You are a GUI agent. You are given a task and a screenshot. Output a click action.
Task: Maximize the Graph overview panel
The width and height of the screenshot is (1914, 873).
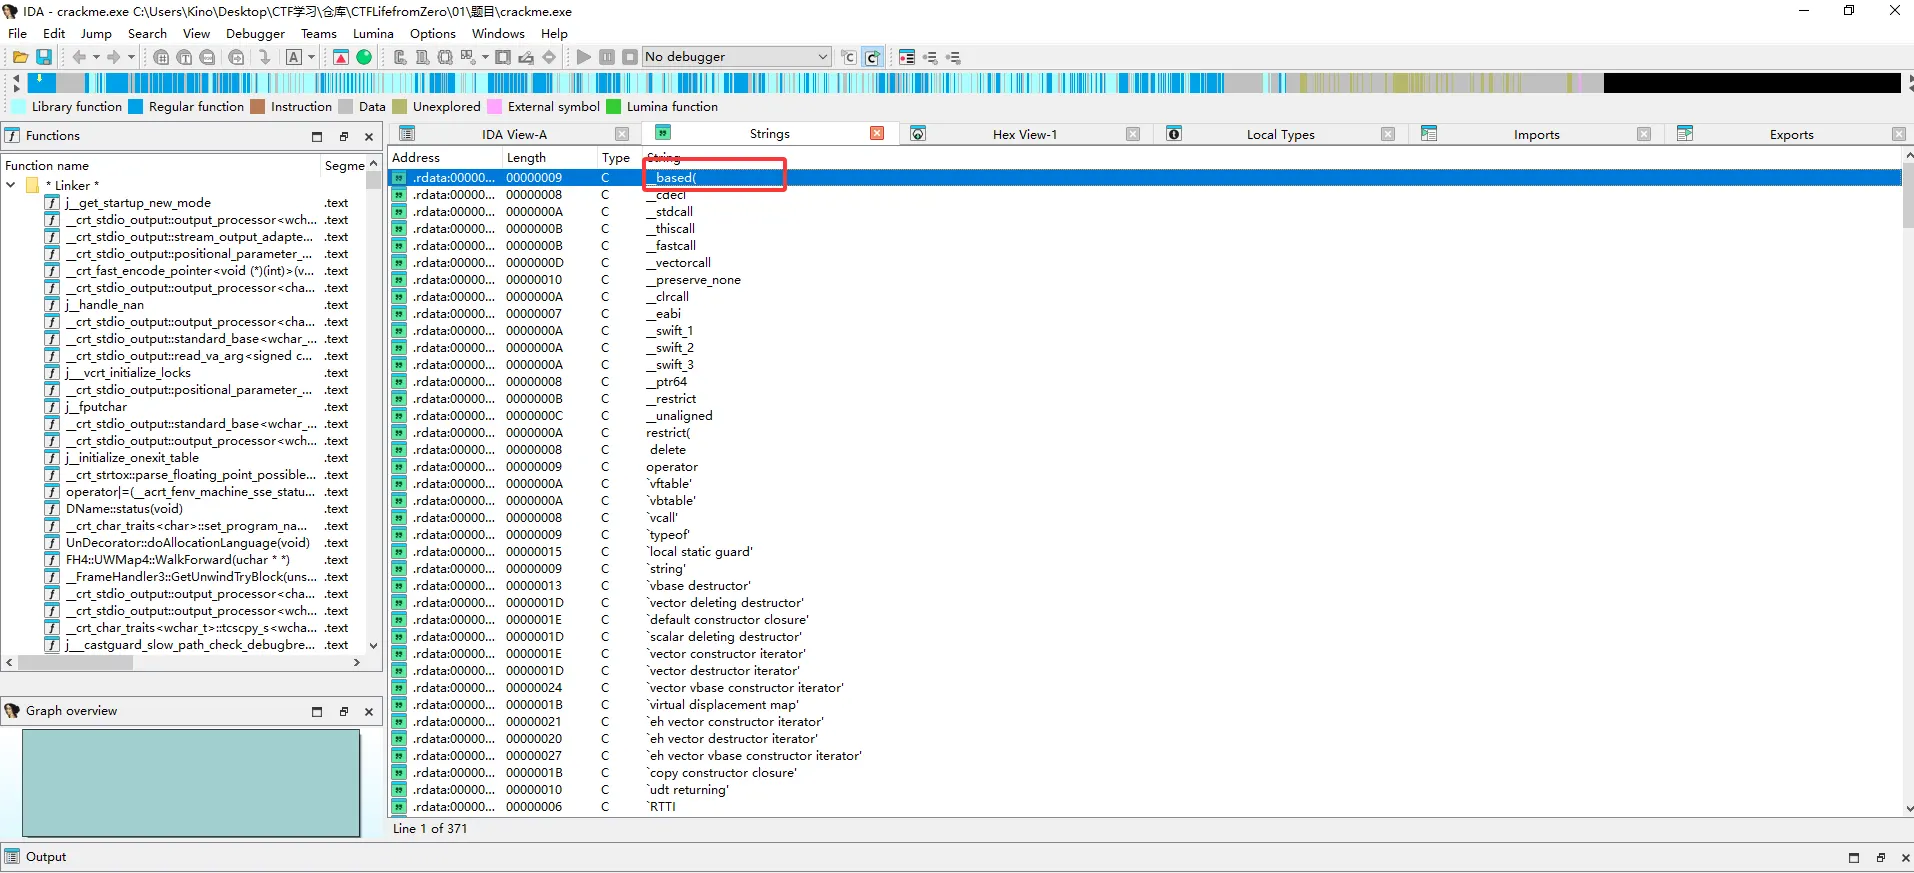click(x=317, y=711)
